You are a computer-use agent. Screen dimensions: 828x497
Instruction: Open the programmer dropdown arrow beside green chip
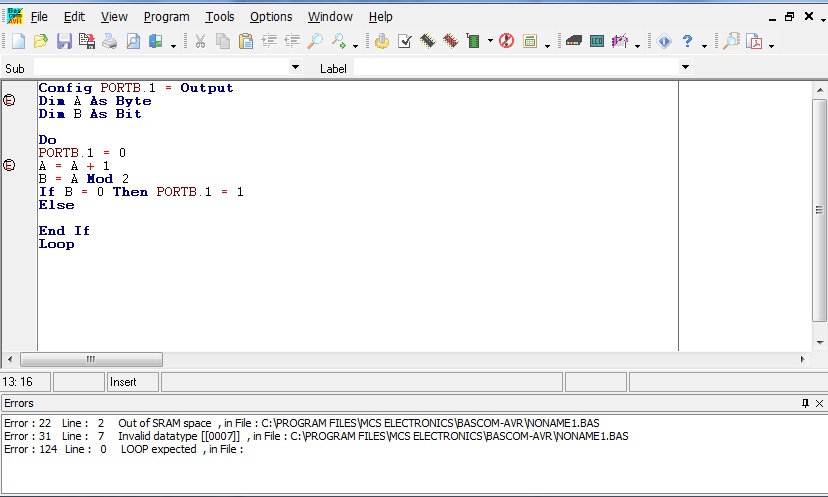(490, 41)
